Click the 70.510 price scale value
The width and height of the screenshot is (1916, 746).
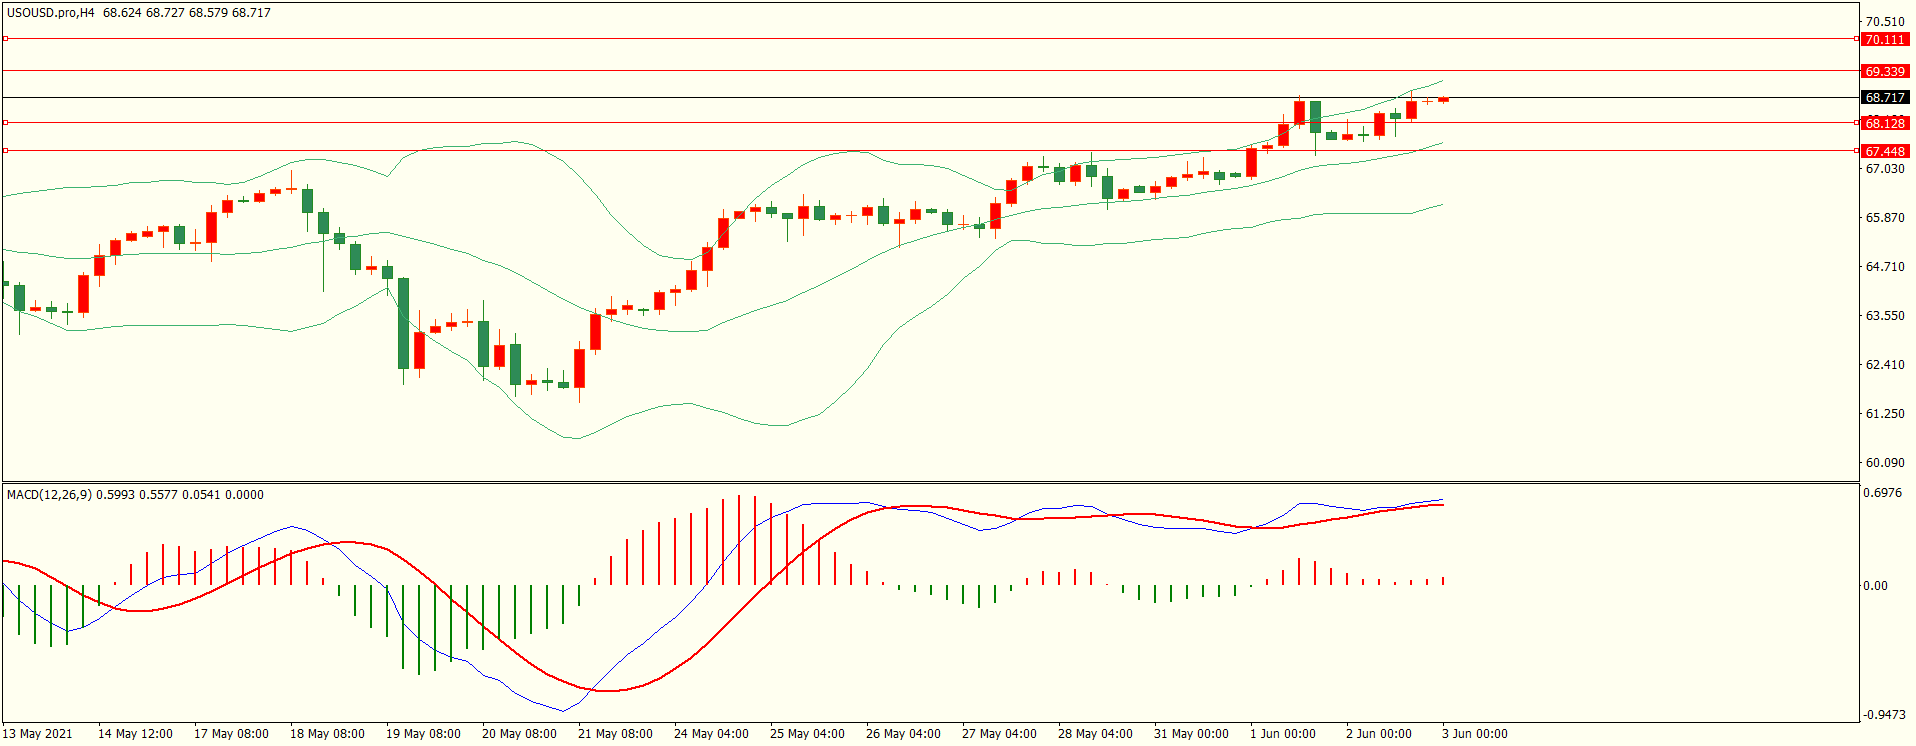coord(1885,22)
